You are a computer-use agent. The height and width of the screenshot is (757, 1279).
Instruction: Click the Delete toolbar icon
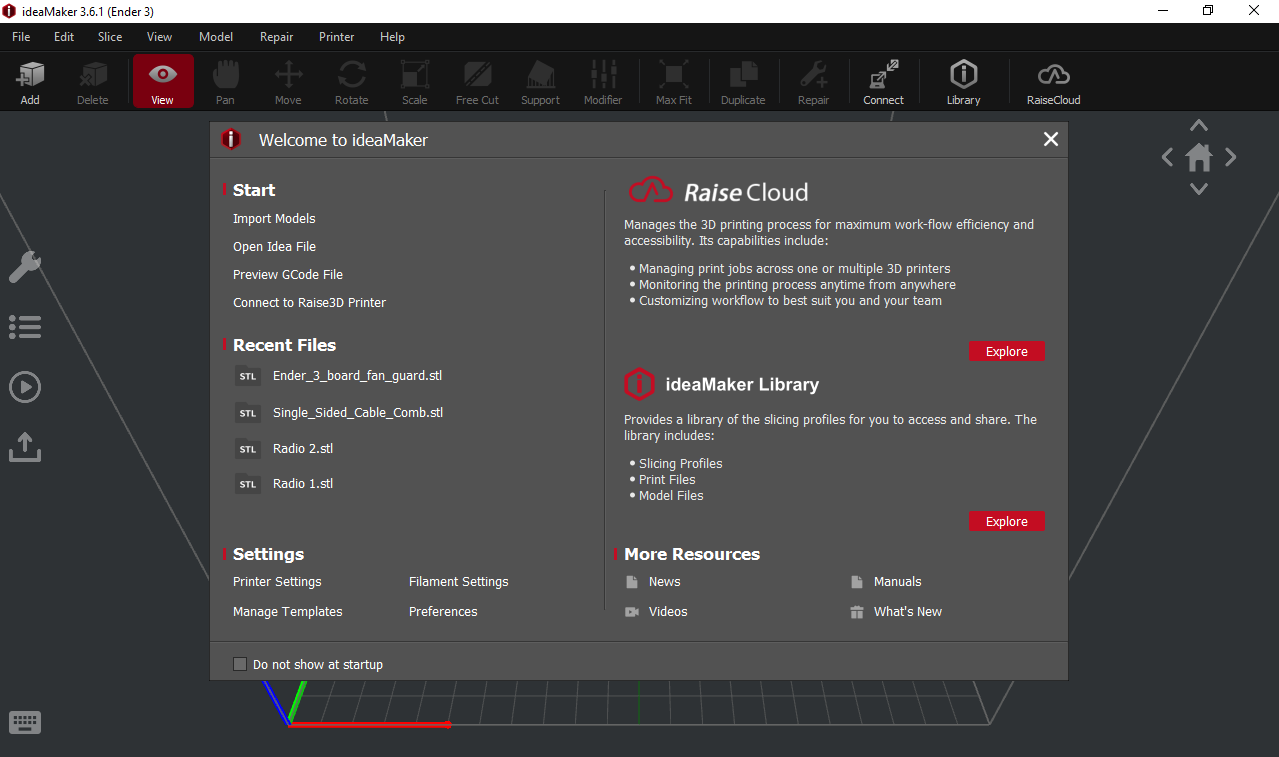coord(93,82)
